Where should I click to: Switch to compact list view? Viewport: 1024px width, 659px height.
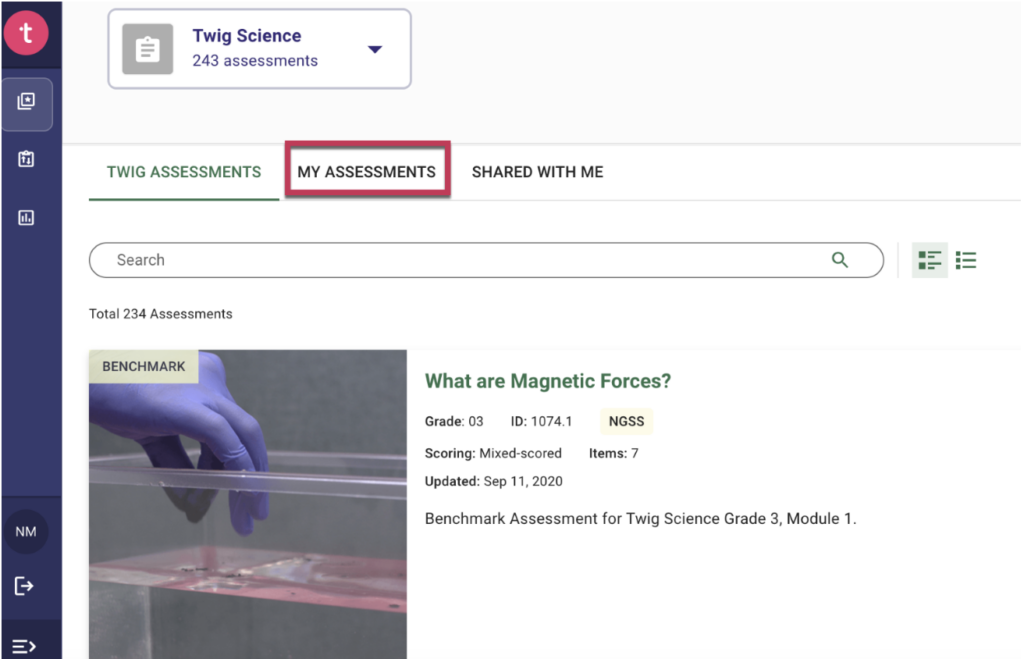click(966, 261)
